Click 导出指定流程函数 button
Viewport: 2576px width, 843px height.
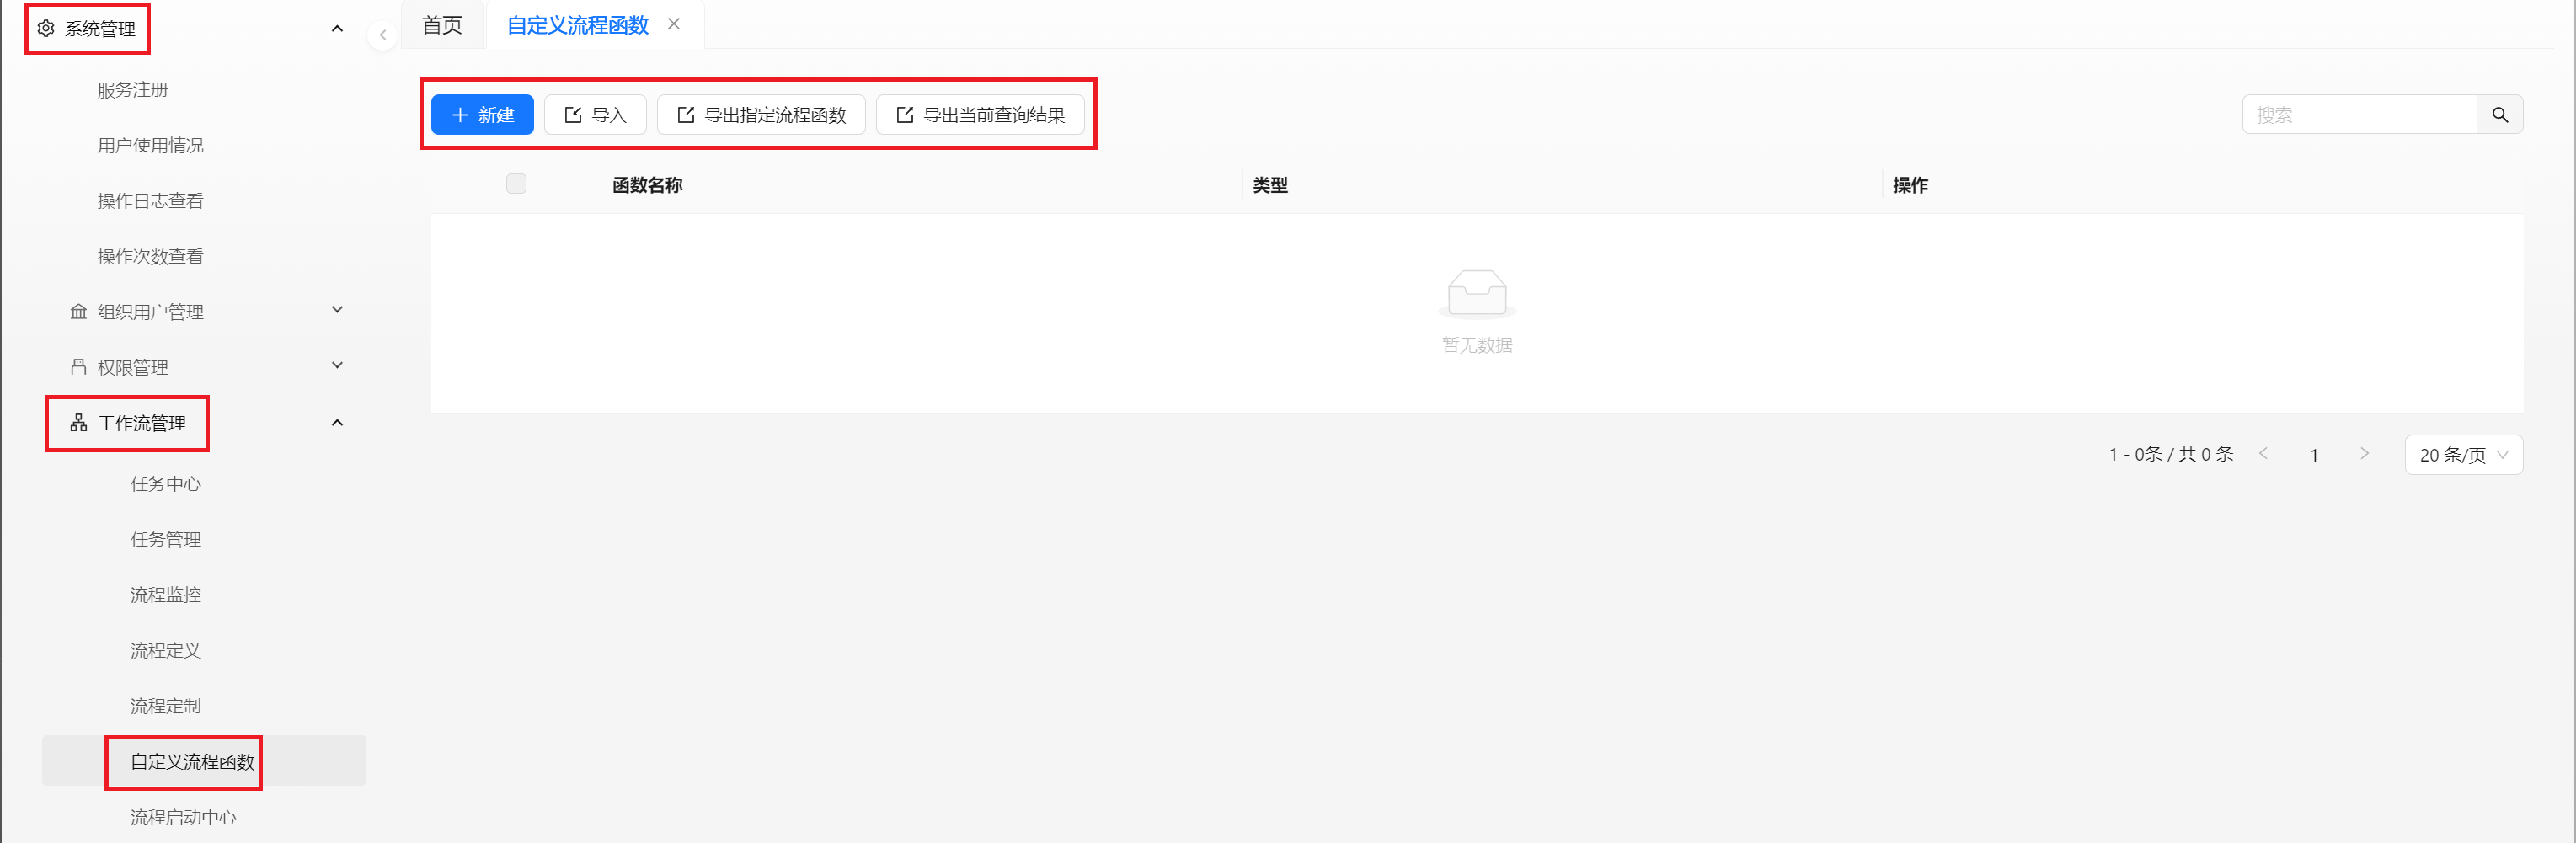point(761,115)
